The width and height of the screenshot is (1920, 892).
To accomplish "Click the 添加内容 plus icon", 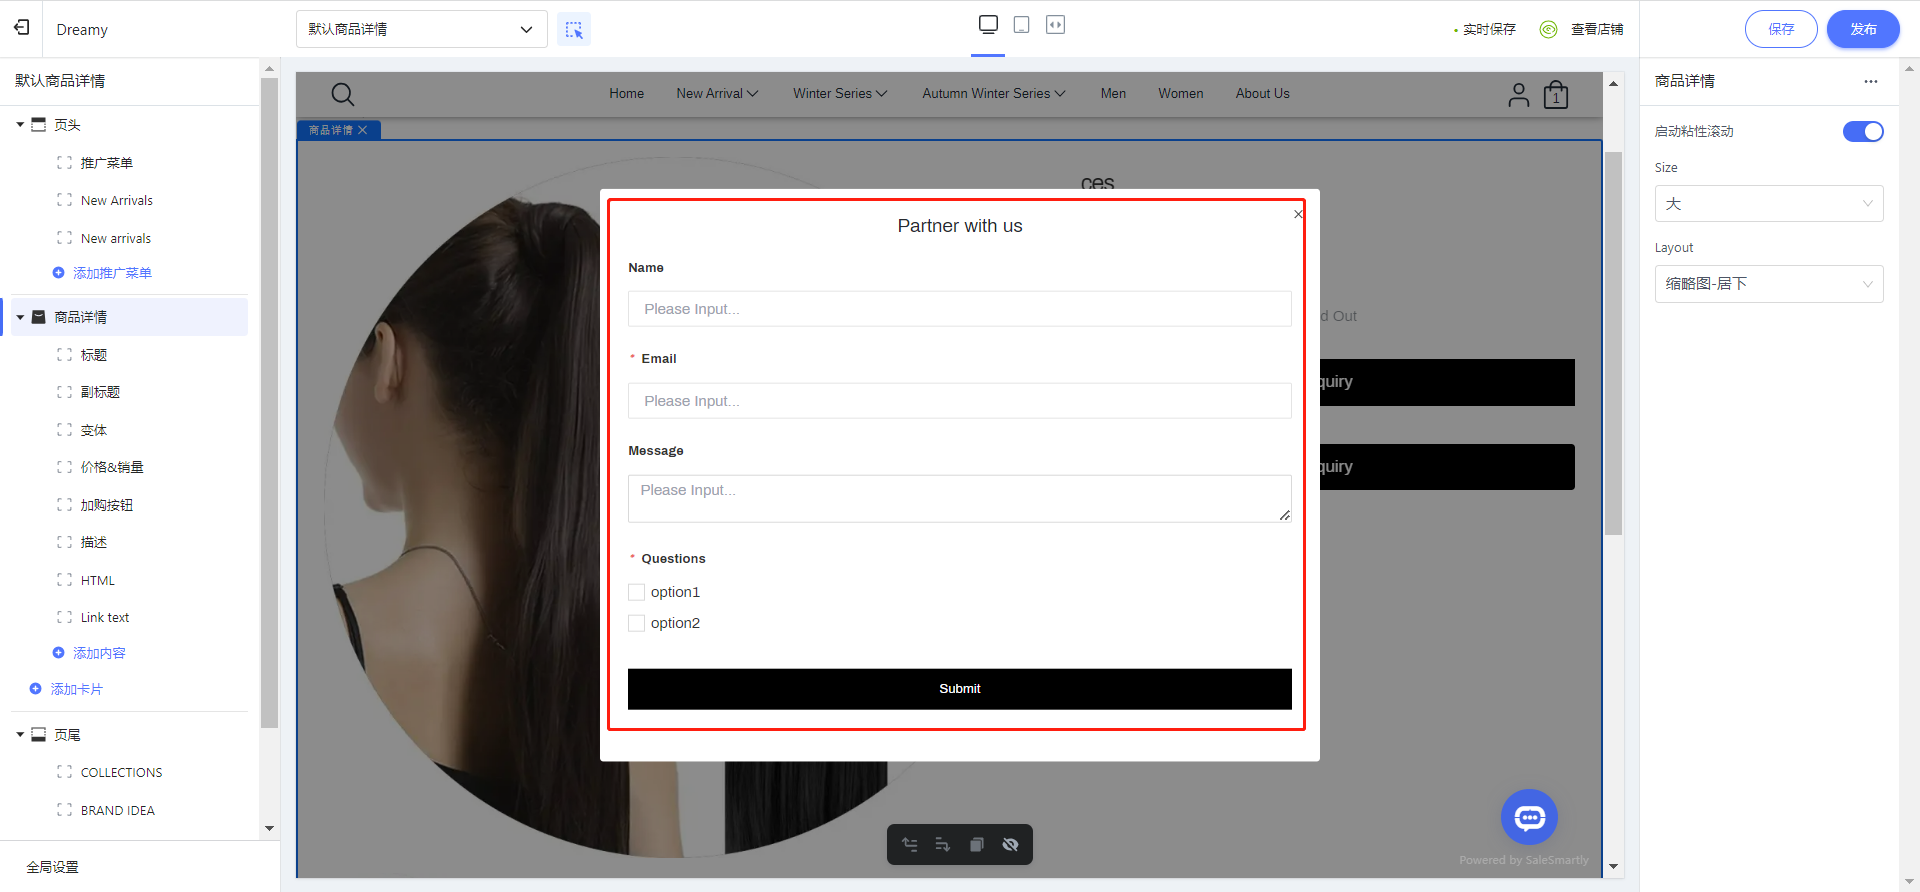I will click(x=58, y=653).
